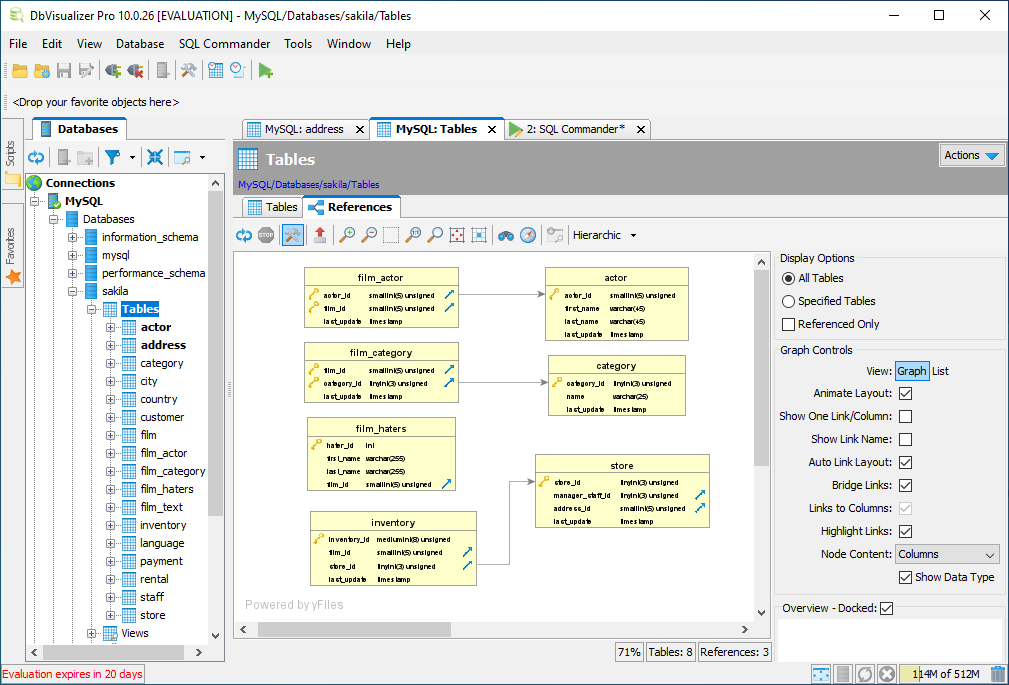
Task: Enable Show One Link/Column checkbox
Action: click(905, 417)
